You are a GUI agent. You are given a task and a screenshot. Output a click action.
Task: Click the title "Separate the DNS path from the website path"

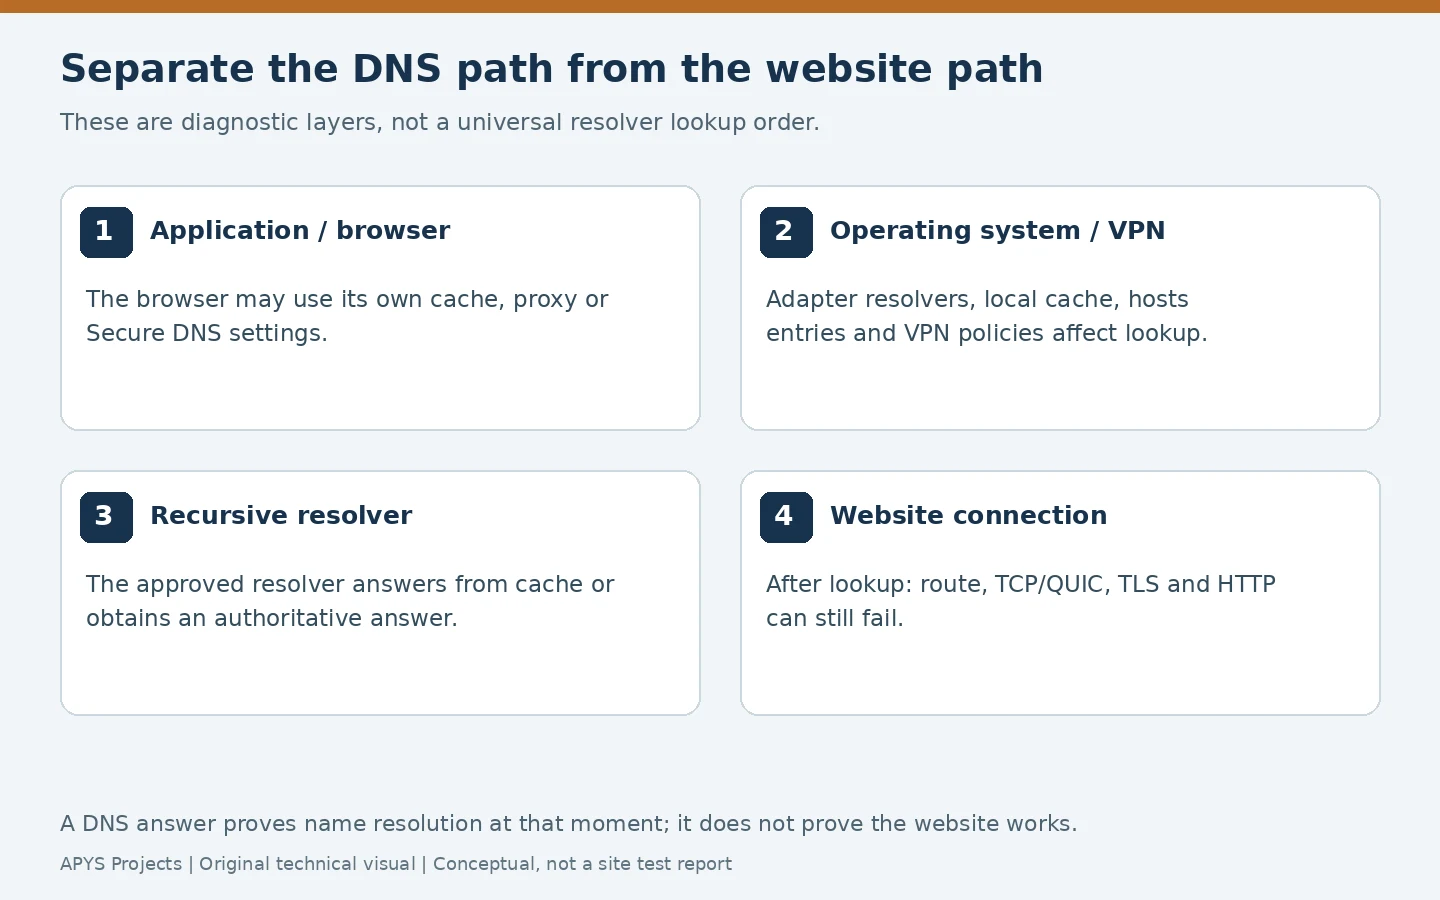click(x=551, y=69)
